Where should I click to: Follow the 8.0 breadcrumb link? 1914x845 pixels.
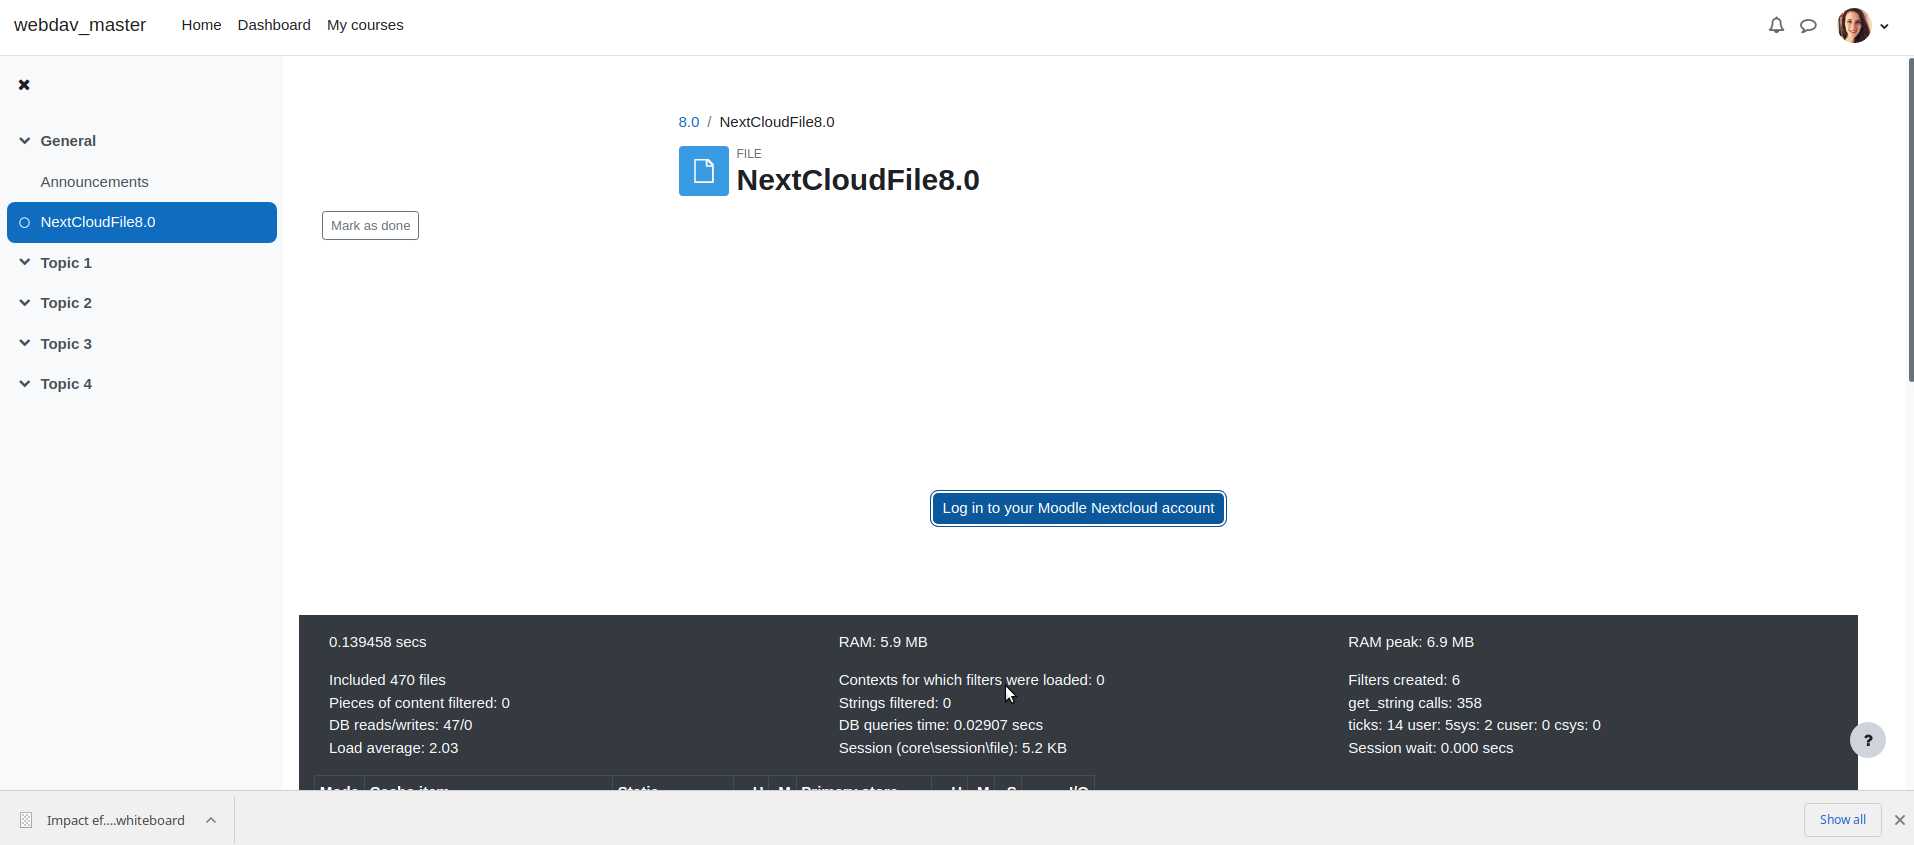pyautogui.click(x=689, y=122)
